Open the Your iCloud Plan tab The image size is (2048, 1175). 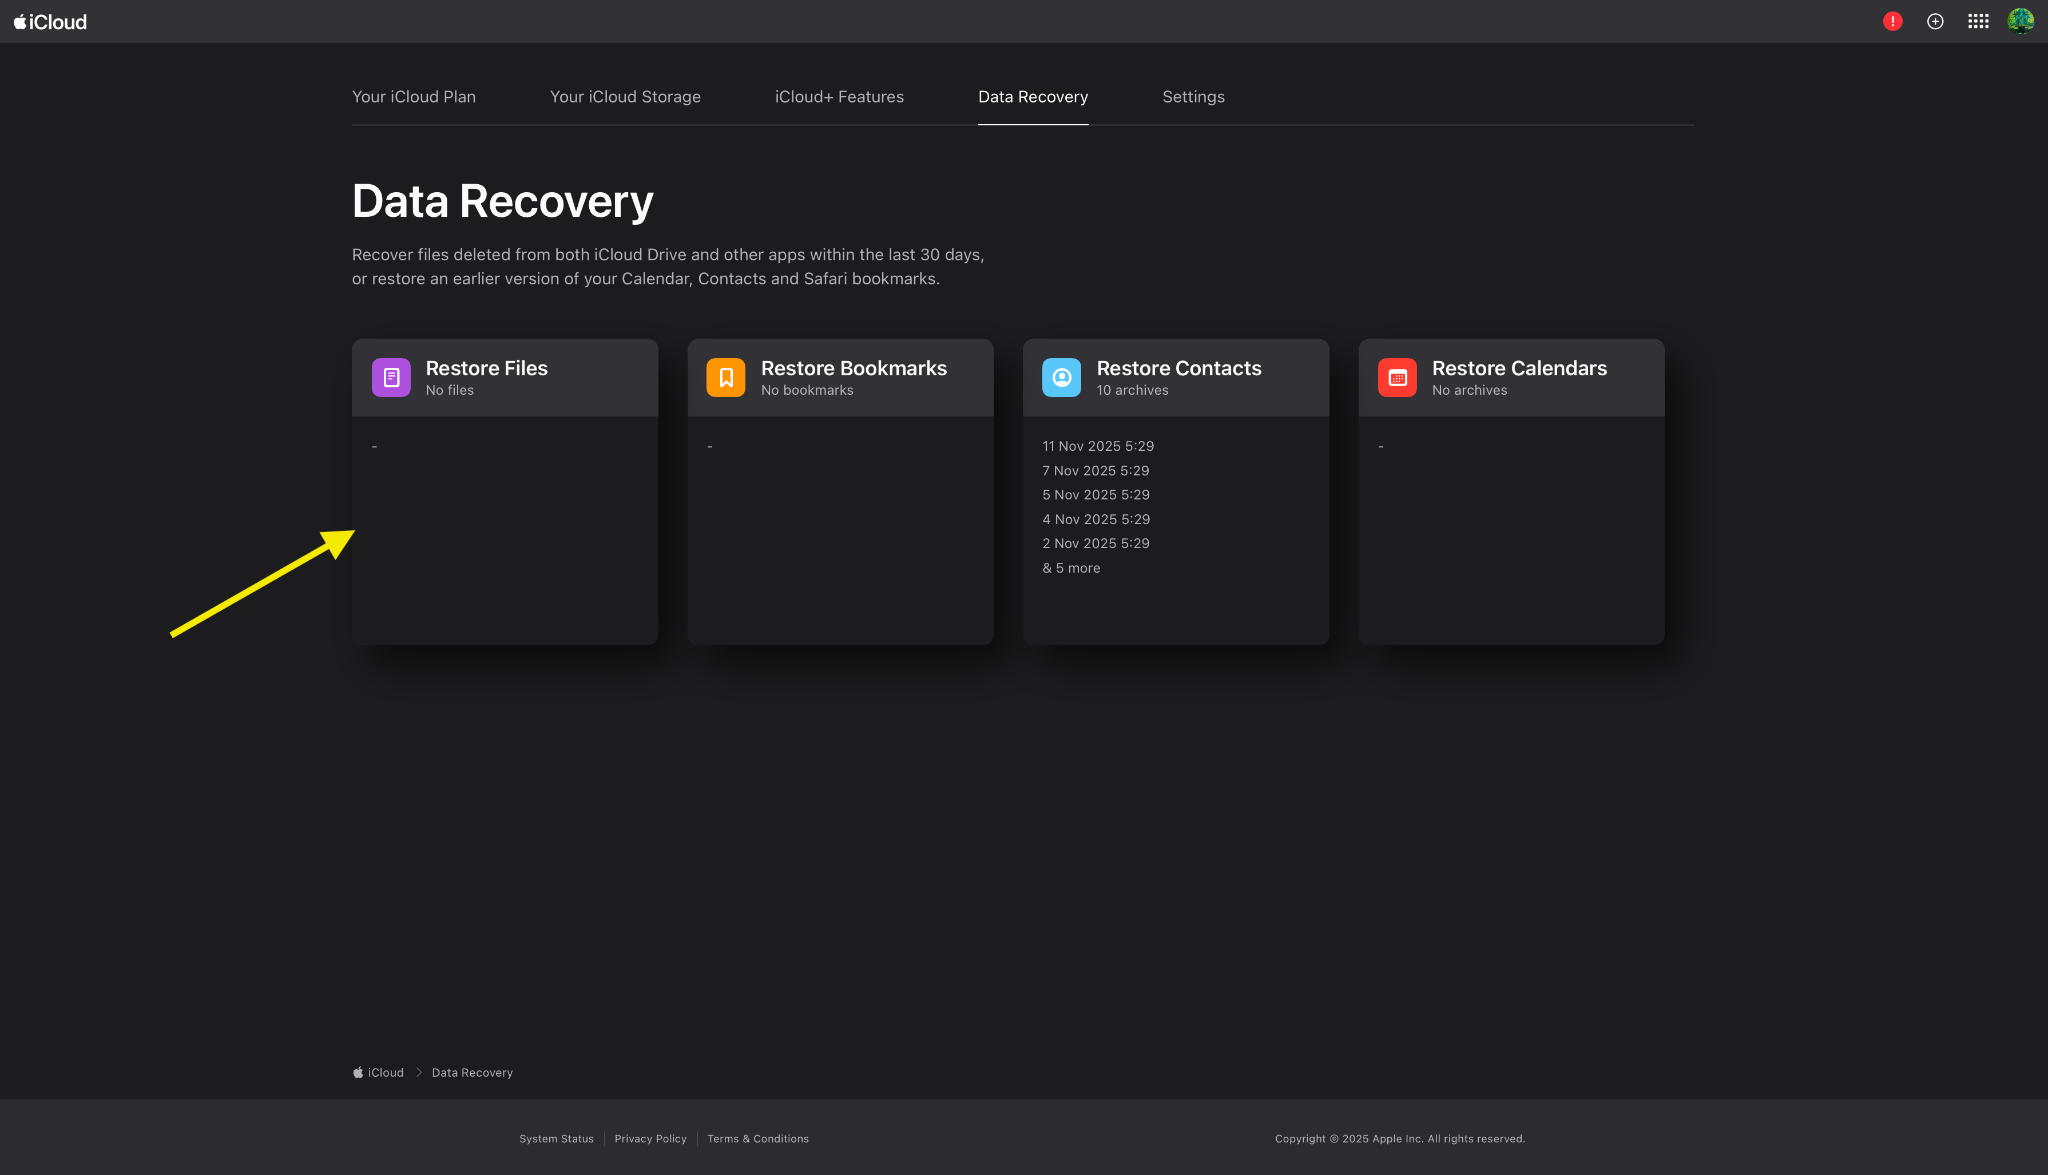point(413,96)
